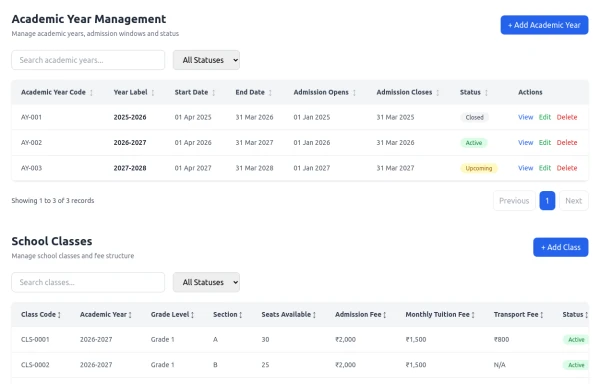Viewport: 600px width, 384px height.
Task: Click Start Date sort arrow icon
Action: click(214, 93)
